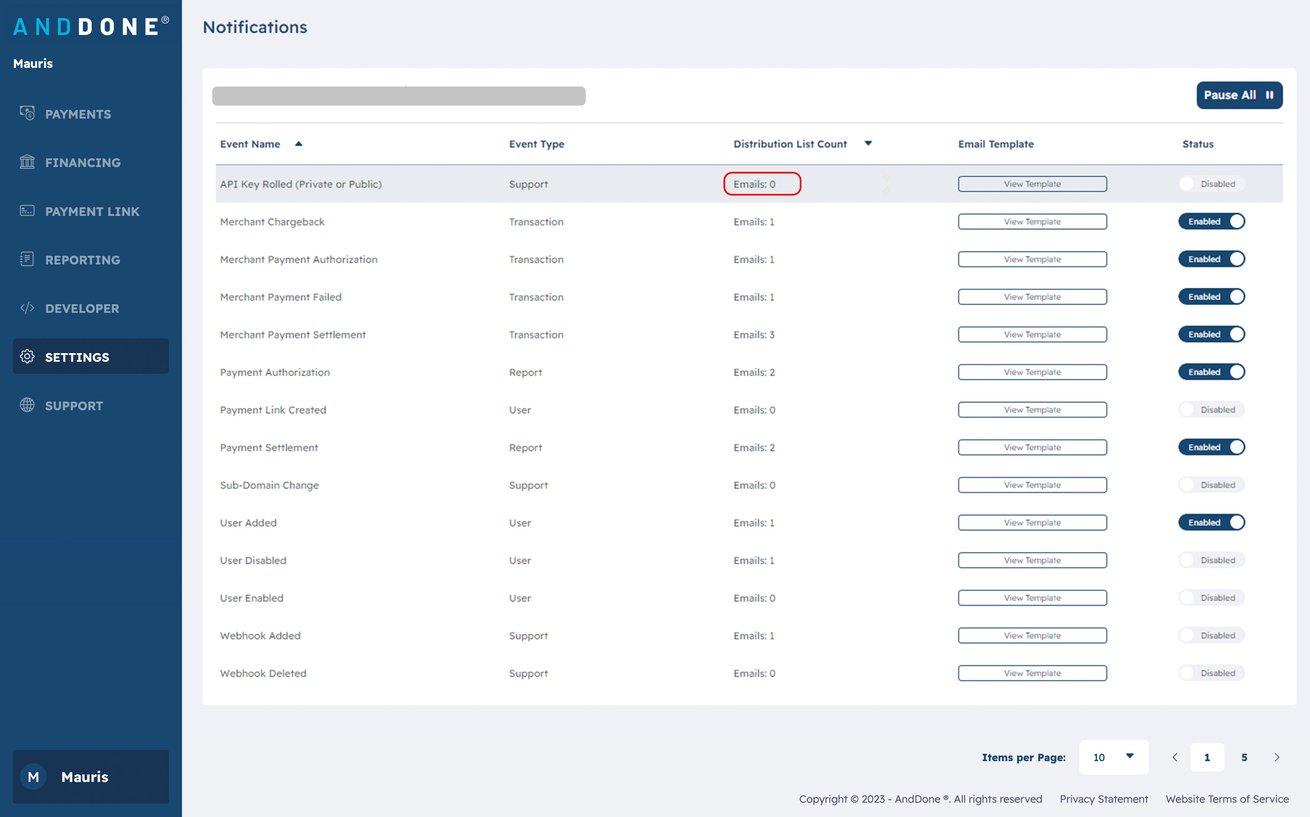Viewport: 1310px width, 817px height.
Task: View Template for Merchant Payment Failed
Action: click(x=1032, y=296)
